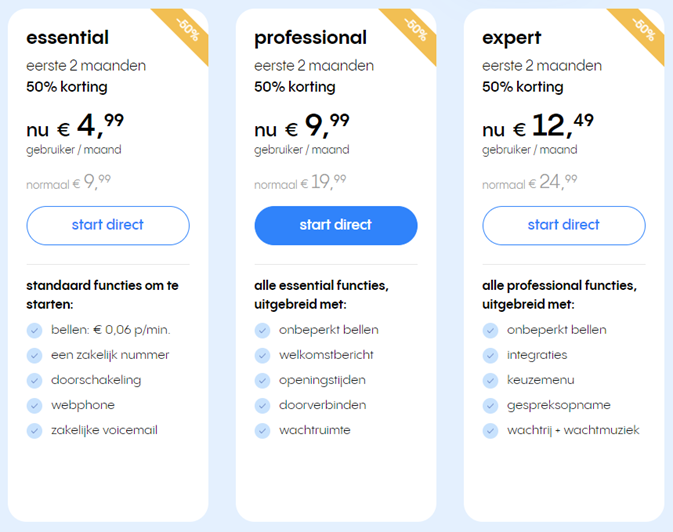Click start direct under essential plan

[x=108, y=225]
